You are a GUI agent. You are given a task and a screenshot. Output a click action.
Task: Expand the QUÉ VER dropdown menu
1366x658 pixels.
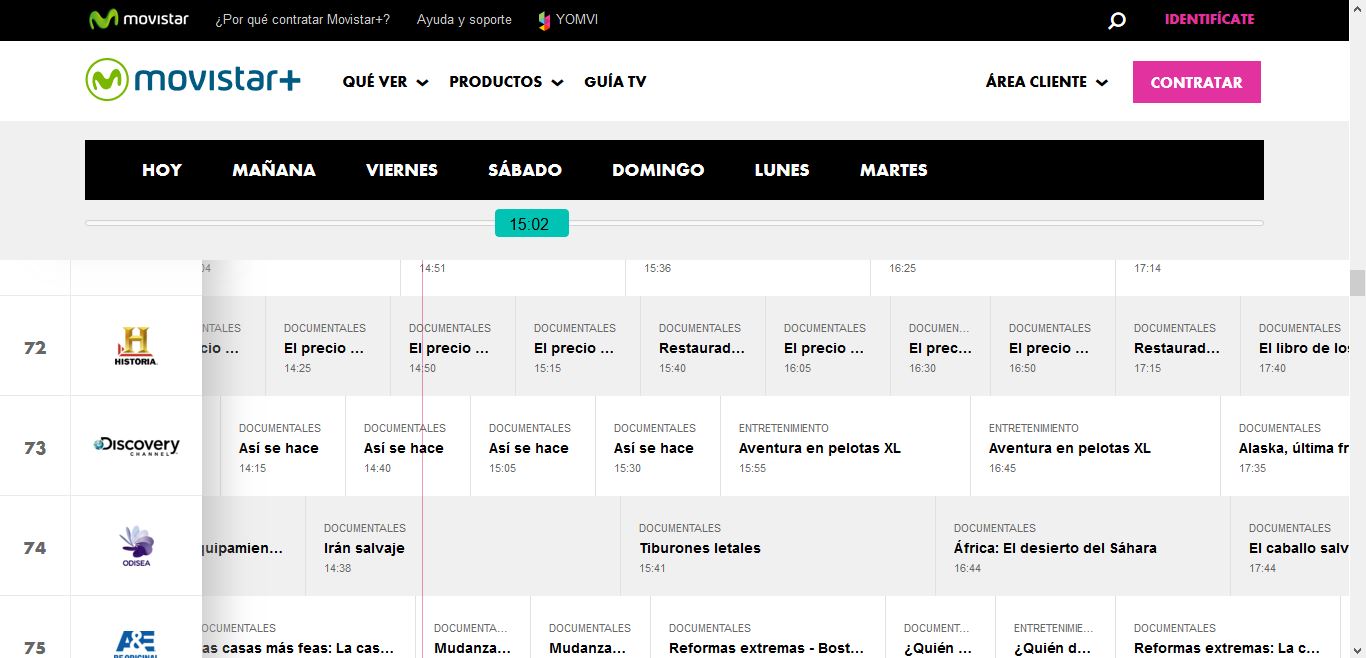pyautogui.click(x=385, y=82)
